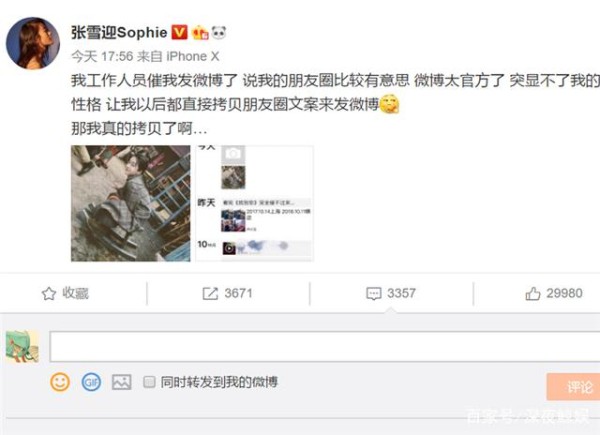
Task: Open the GIF picker icon
Action: click(x=91, y=382)
